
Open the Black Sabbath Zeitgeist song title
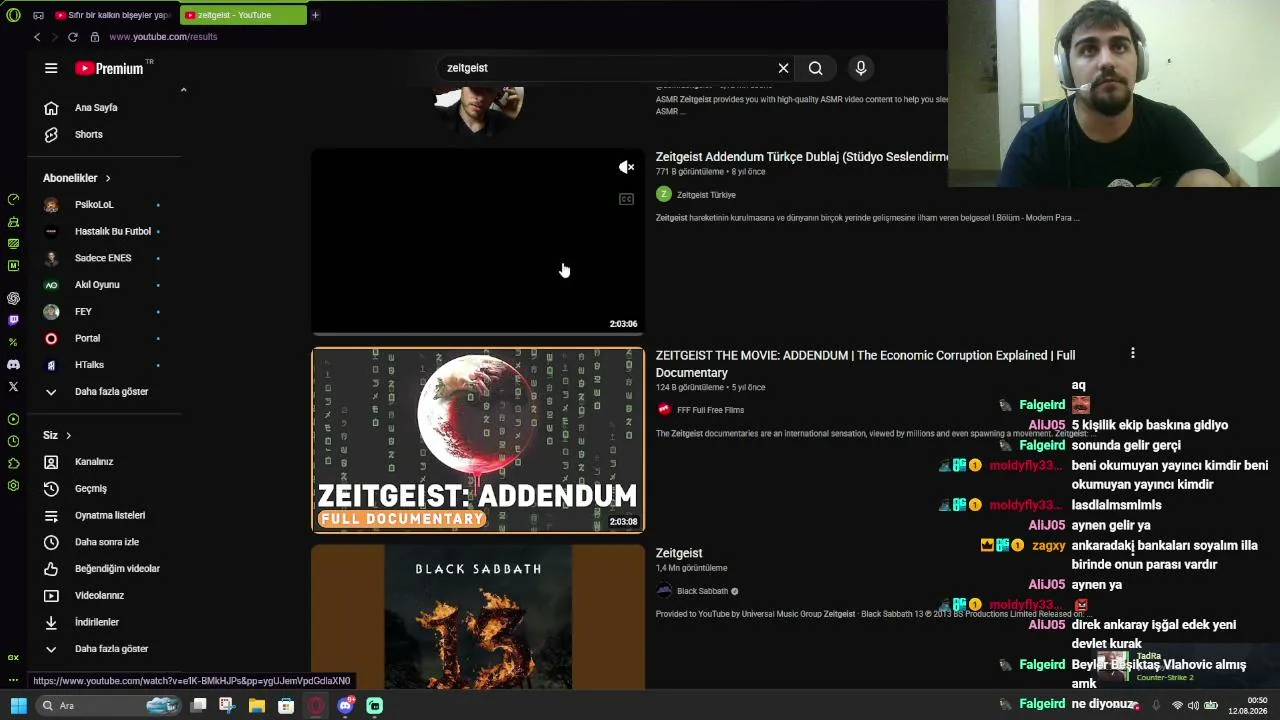coord(679,553)
